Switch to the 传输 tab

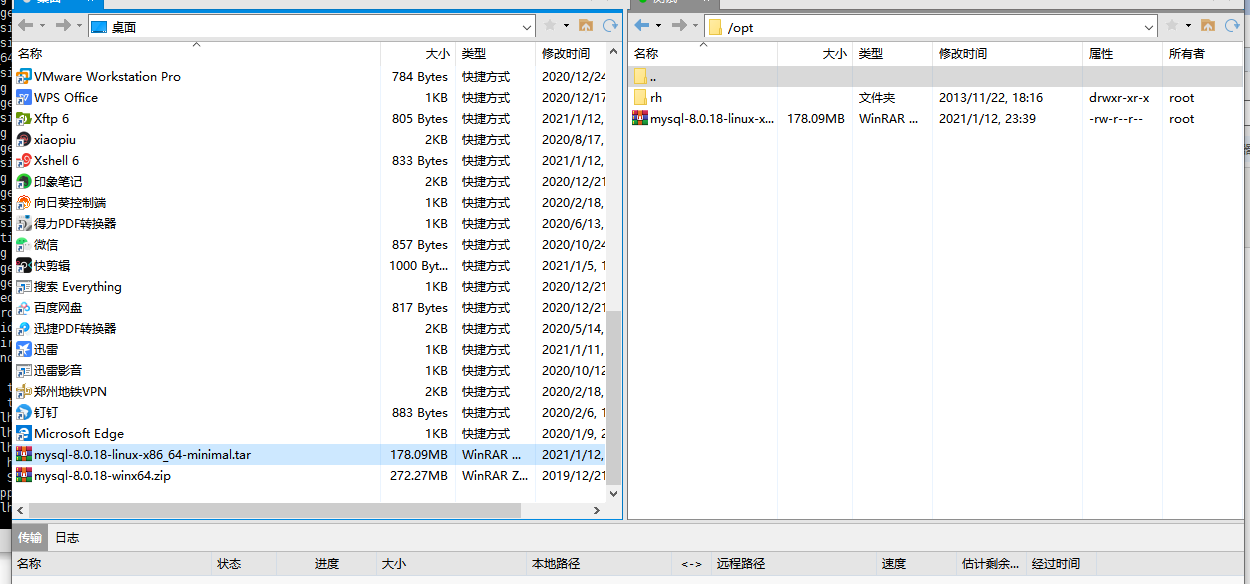tap(29, 537)
